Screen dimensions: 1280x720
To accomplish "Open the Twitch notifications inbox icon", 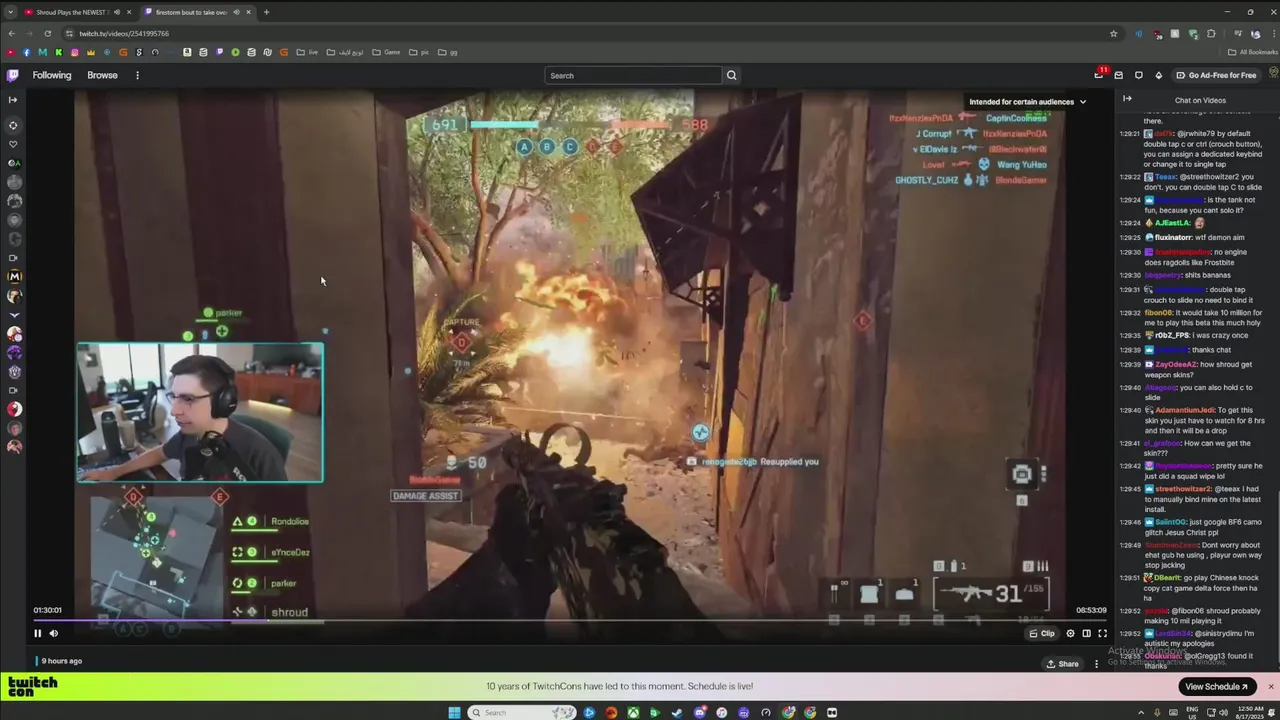I will point(1119,75).
